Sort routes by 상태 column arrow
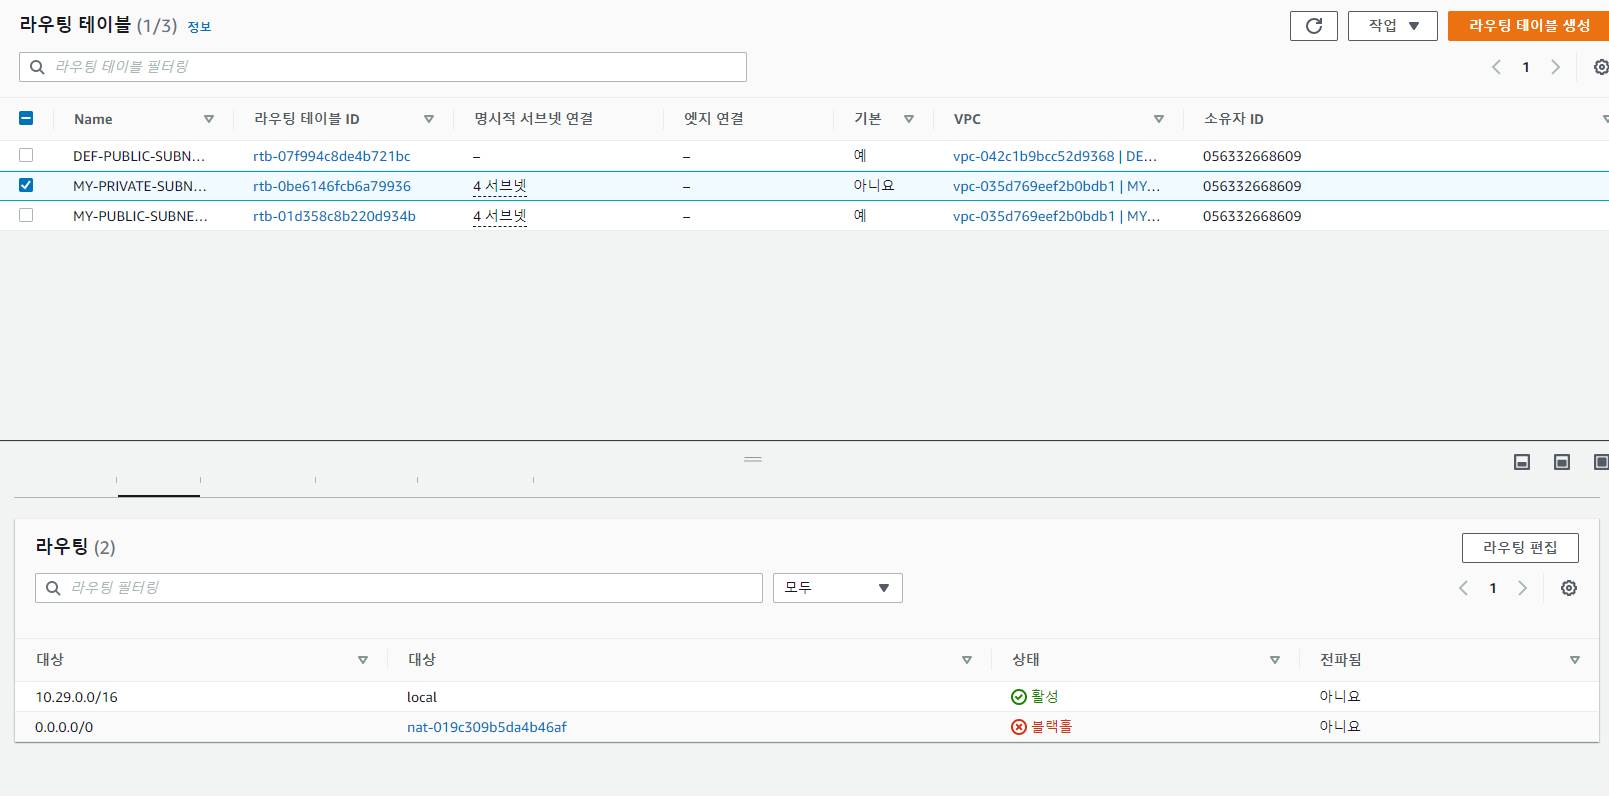Screen dimensions: 1609x796 1275,660
